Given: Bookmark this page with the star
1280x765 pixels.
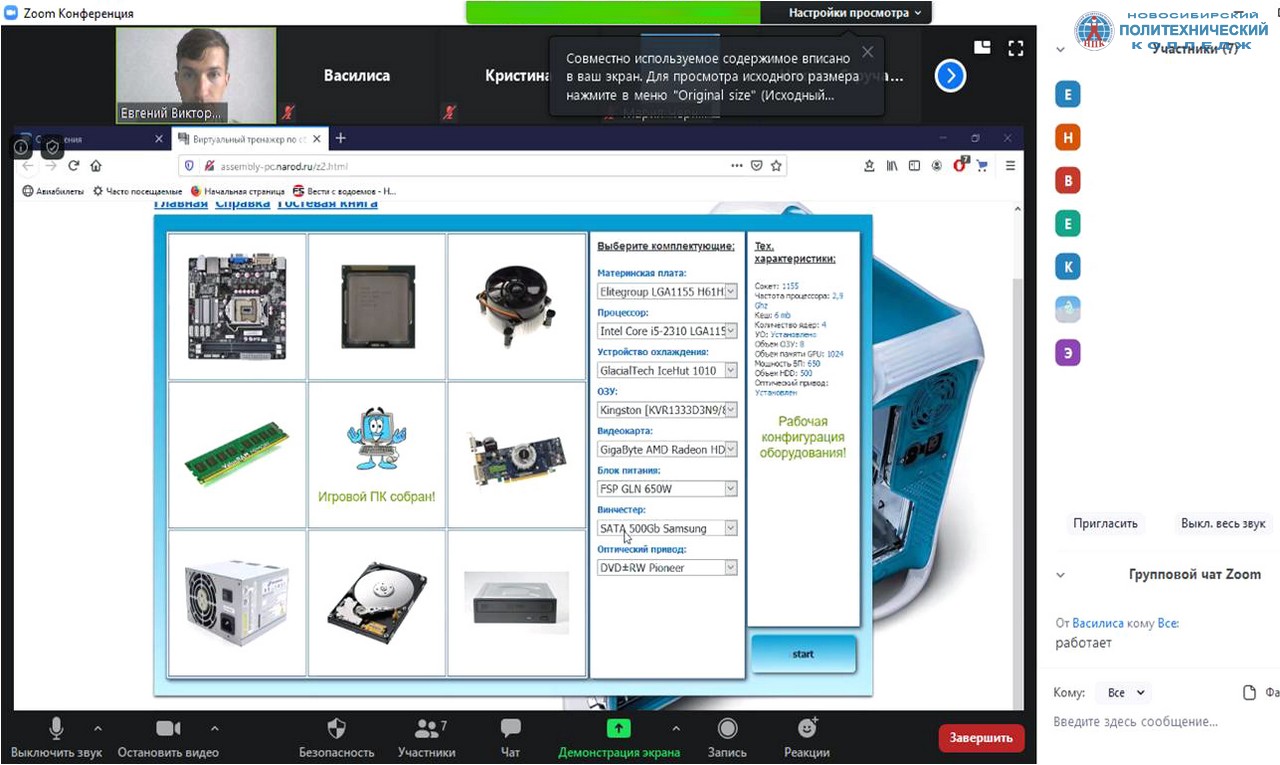Looking at the screenshot, I should coord(776,166).
